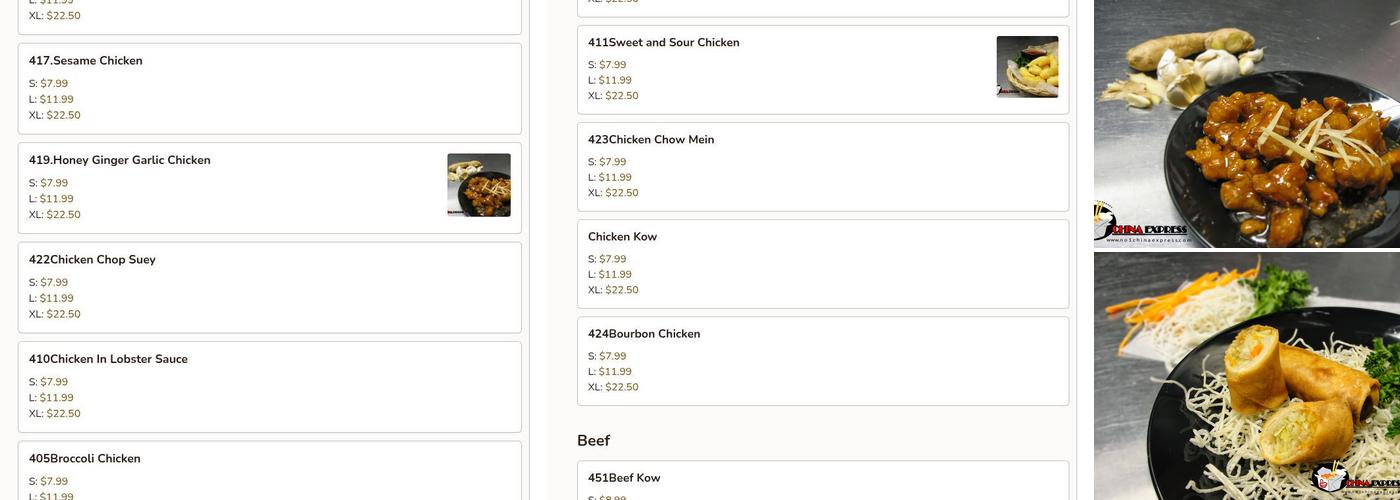Pick 423Chicken Chow Mein item

pyautogui.click(x=651, y=140)
